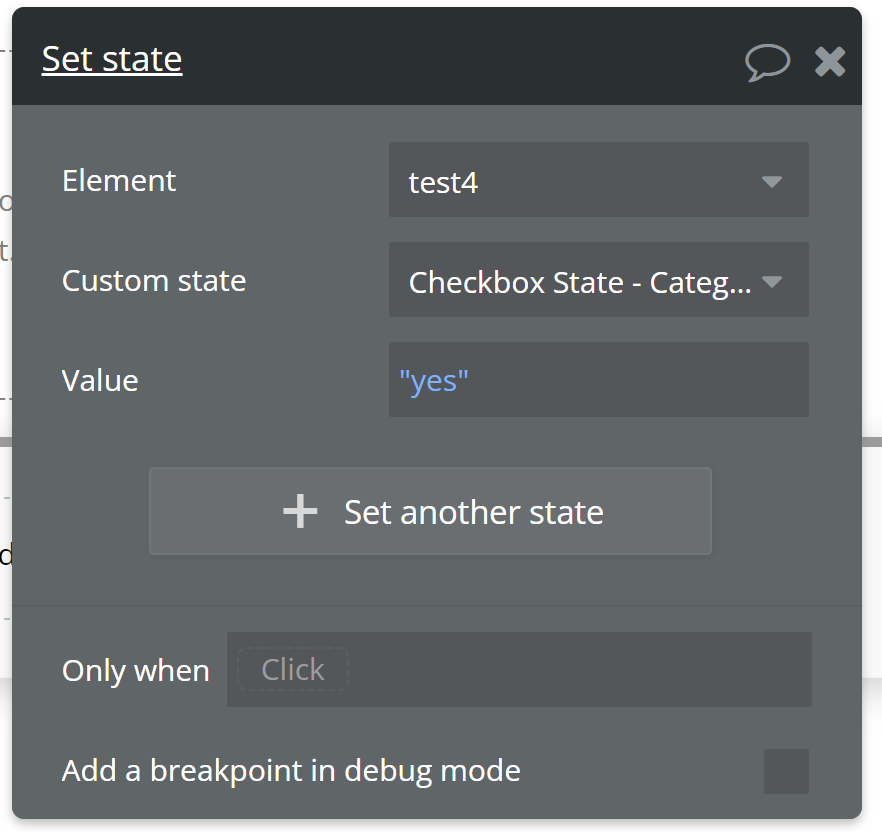Edit the blue "yes" value expression
882x832 pixels.
tap(434, 380)
